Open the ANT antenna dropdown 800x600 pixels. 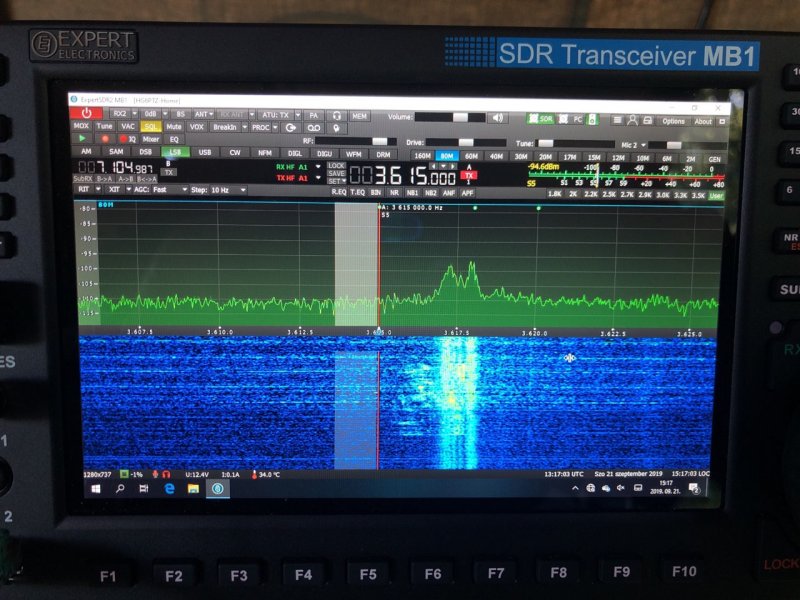pos(203,114)
